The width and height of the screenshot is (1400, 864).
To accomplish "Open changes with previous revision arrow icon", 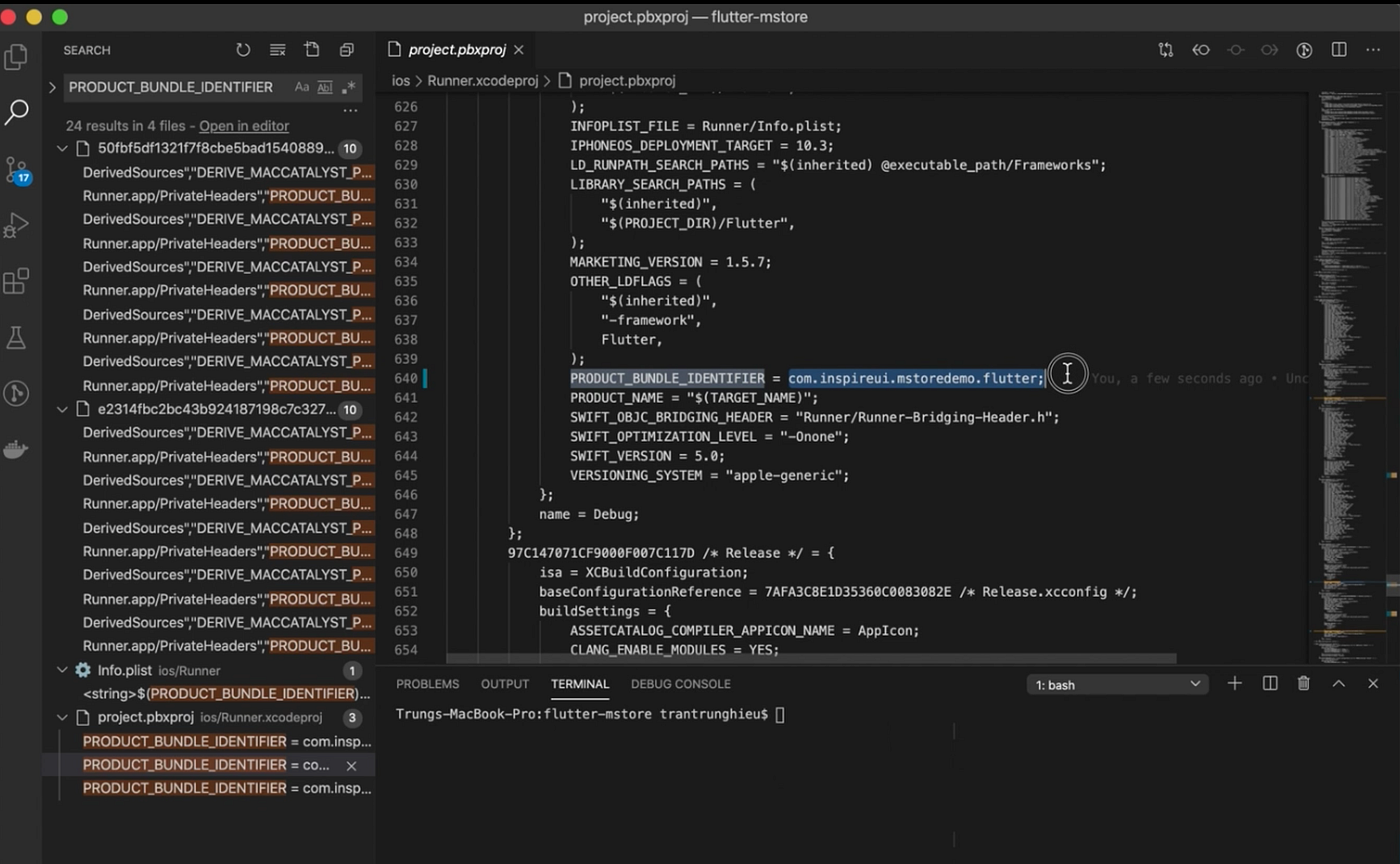I will coord(1201,50).
